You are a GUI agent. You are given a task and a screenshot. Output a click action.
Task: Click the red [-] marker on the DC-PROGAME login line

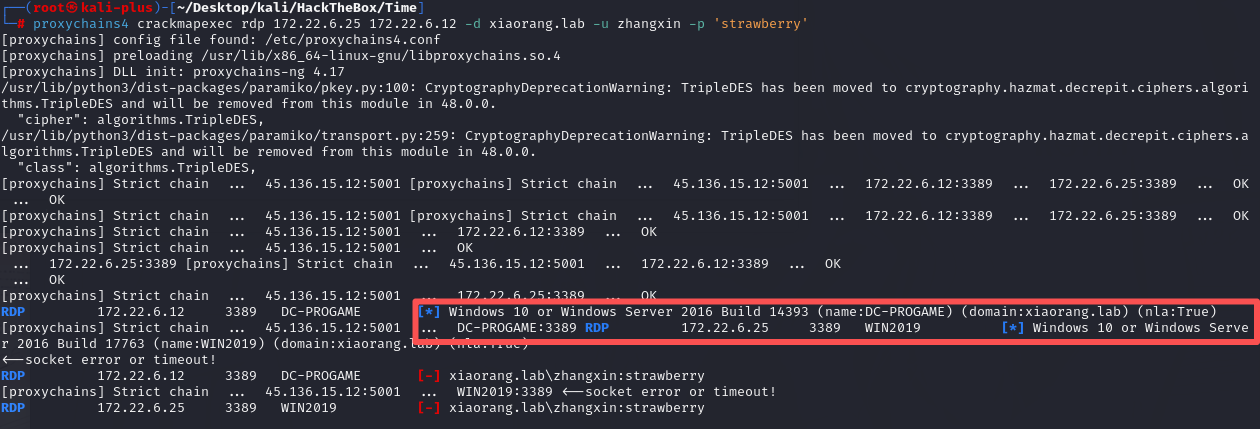point(429,375)
